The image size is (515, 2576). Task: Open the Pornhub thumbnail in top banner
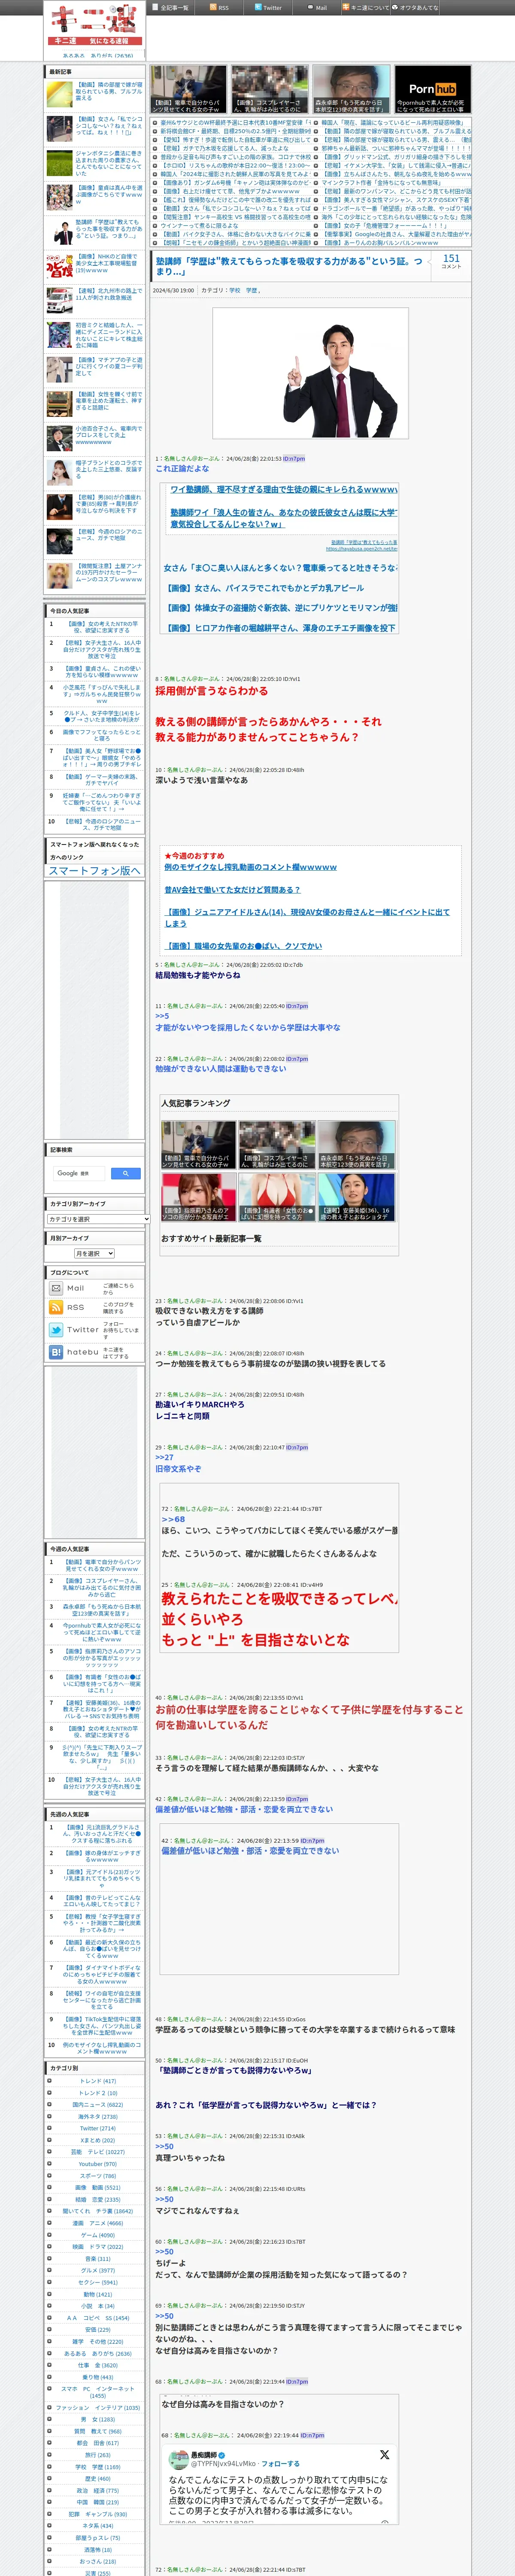coord(432,89)
